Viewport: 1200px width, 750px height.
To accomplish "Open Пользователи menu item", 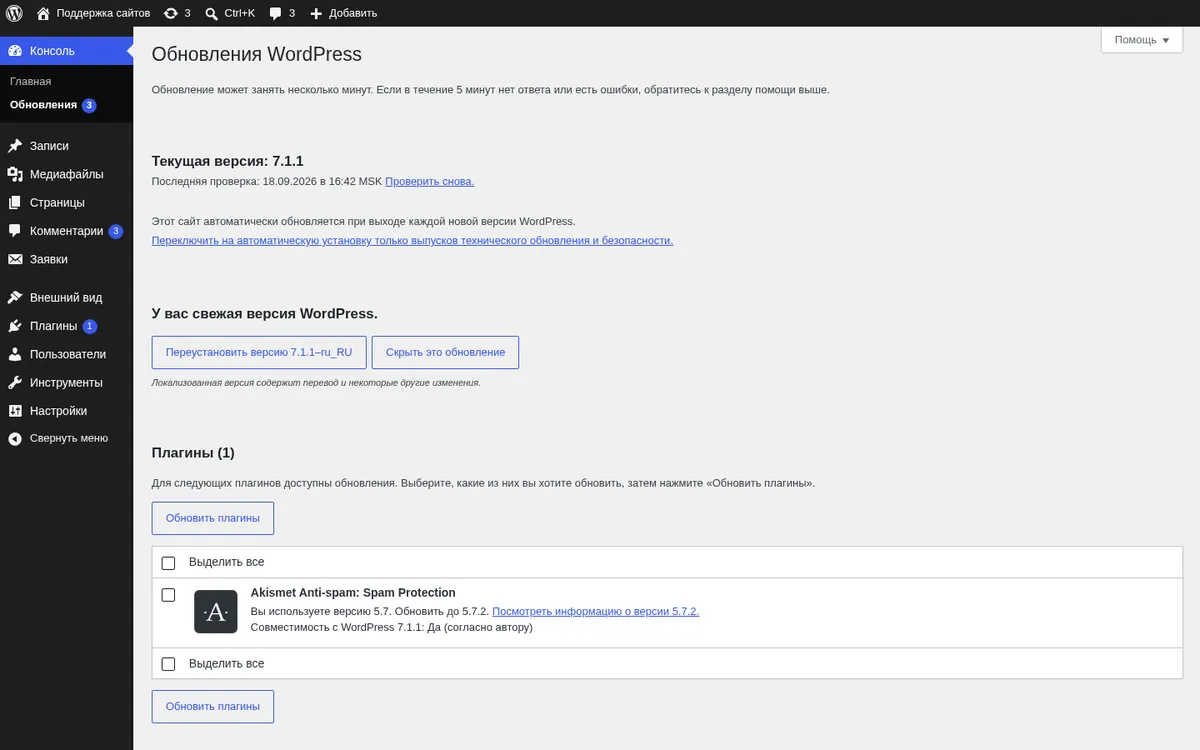I will (66, 354).
